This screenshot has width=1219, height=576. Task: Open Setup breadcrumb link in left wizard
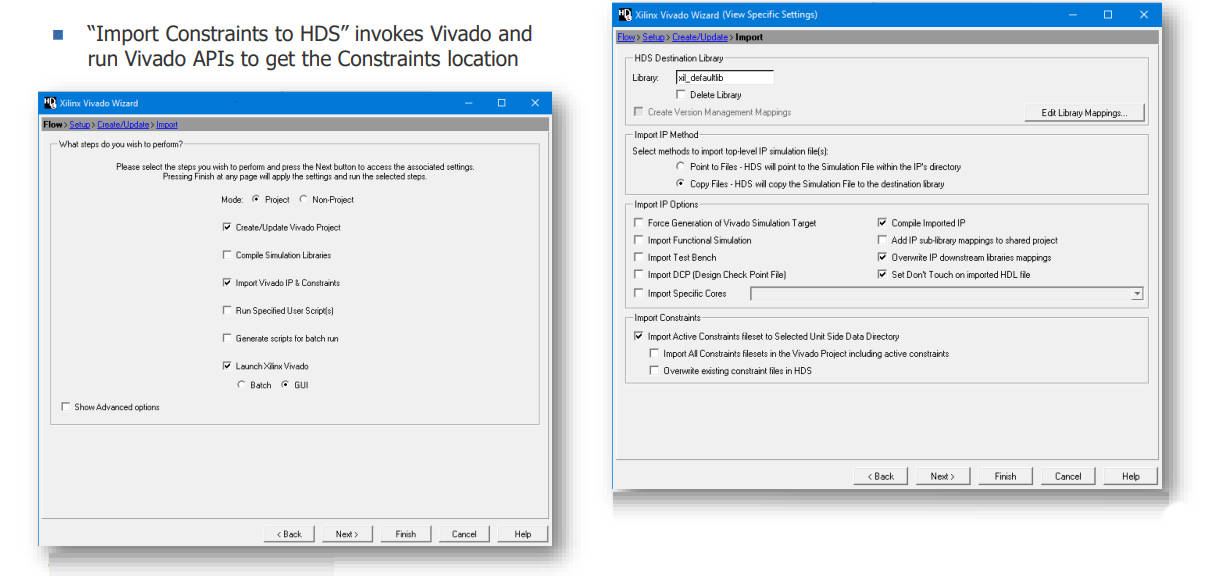coord(80,125)
